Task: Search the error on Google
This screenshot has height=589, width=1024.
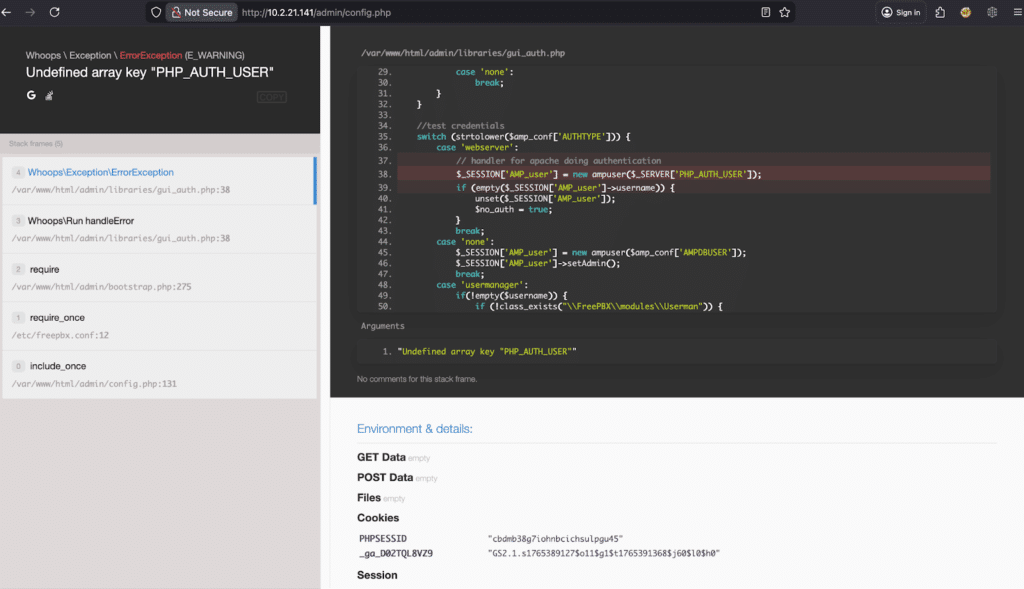Action: tap(31, 94)
